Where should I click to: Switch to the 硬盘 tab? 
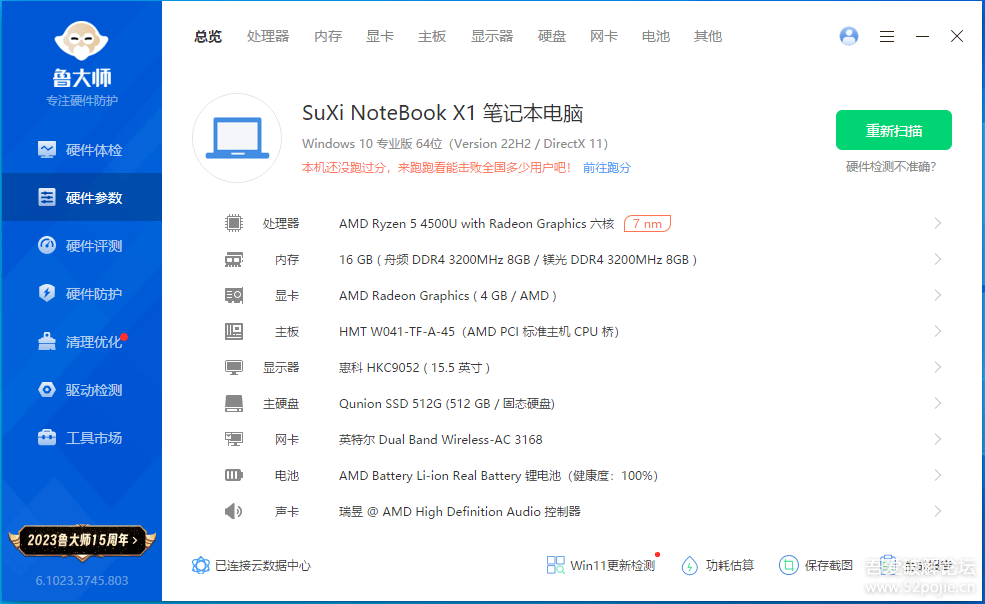[x=552, y=36]
